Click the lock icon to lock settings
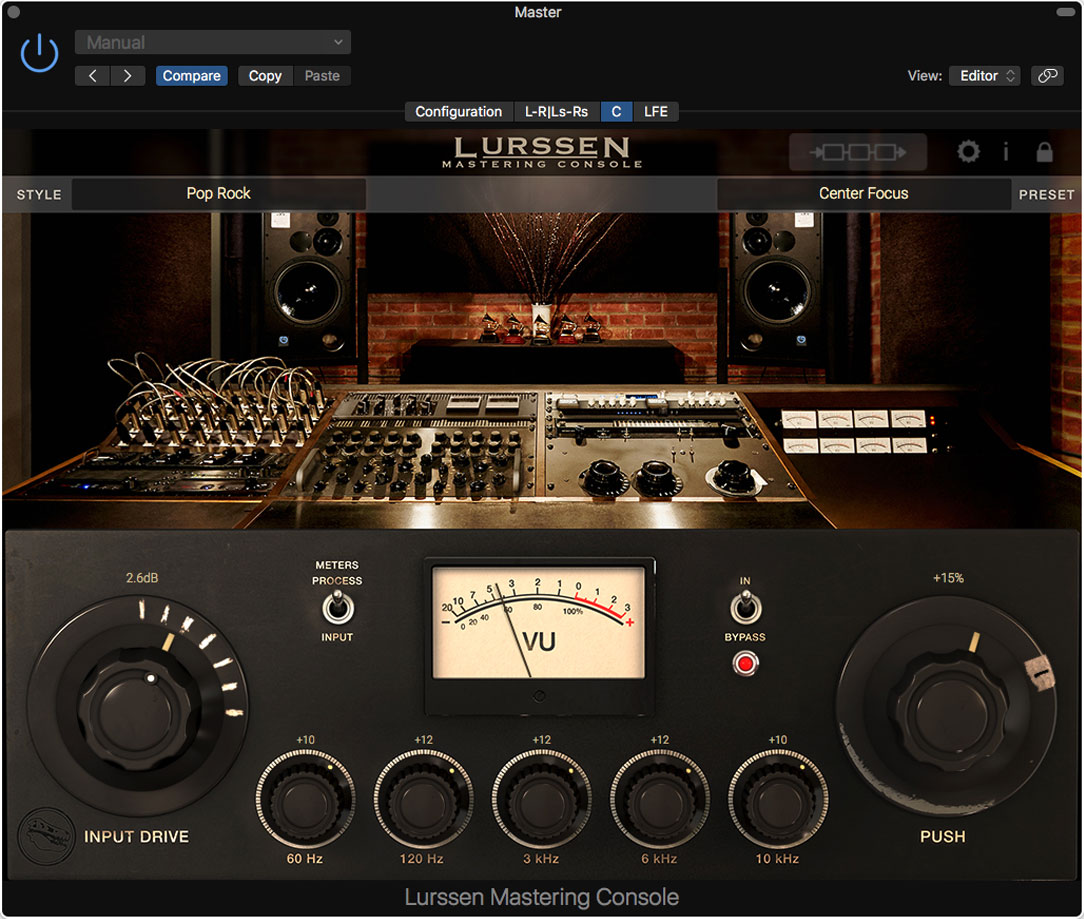Screen dimensions: 1084x919 click(x=1044, y=151)
